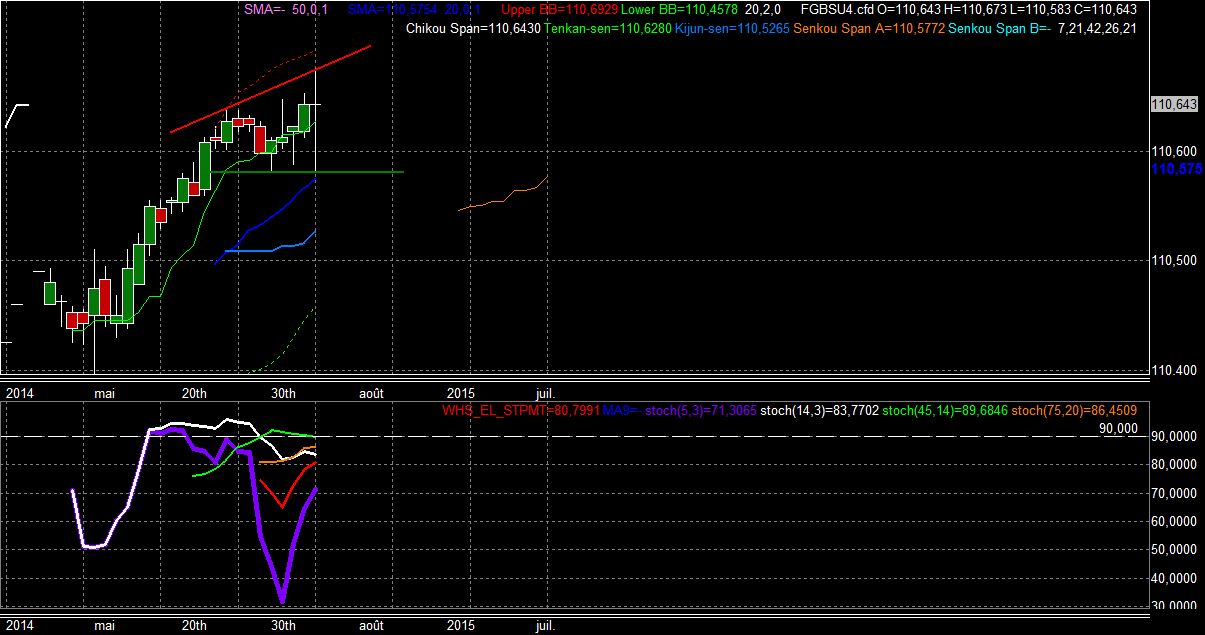This screenshot has width=1205, height=635.
Task: Select the green horizontal support line
Action: [307, 172]
